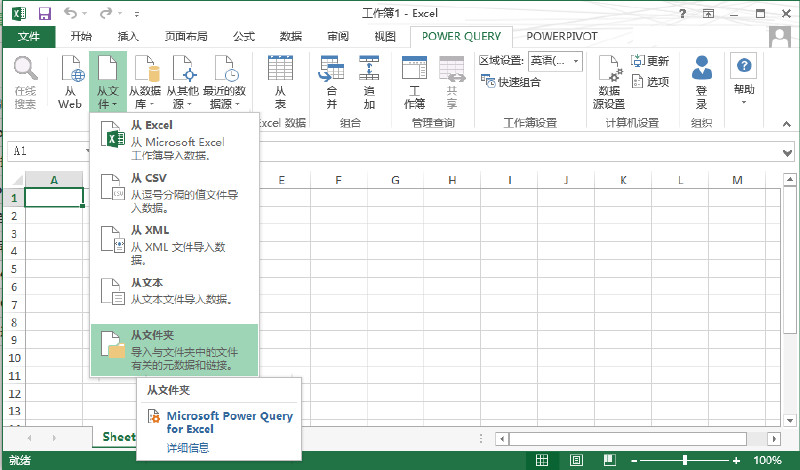Switch to Page Break Preview in status bar

tap(610, 460)
